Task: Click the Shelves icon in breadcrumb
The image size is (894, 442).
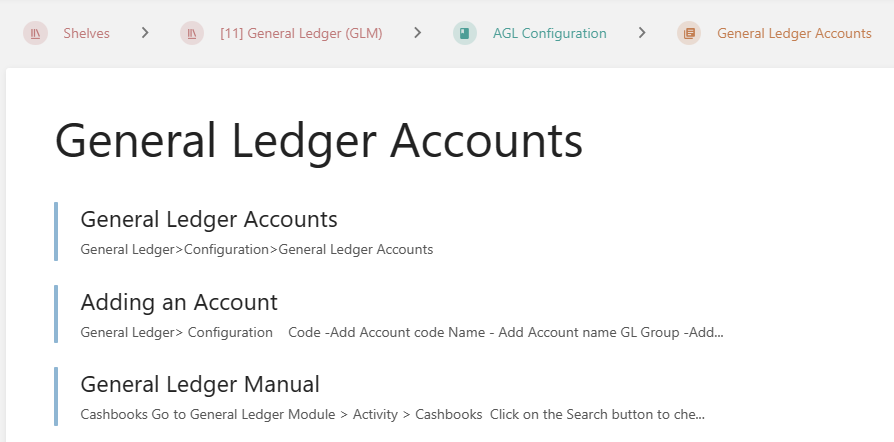Action: point(35,33)
